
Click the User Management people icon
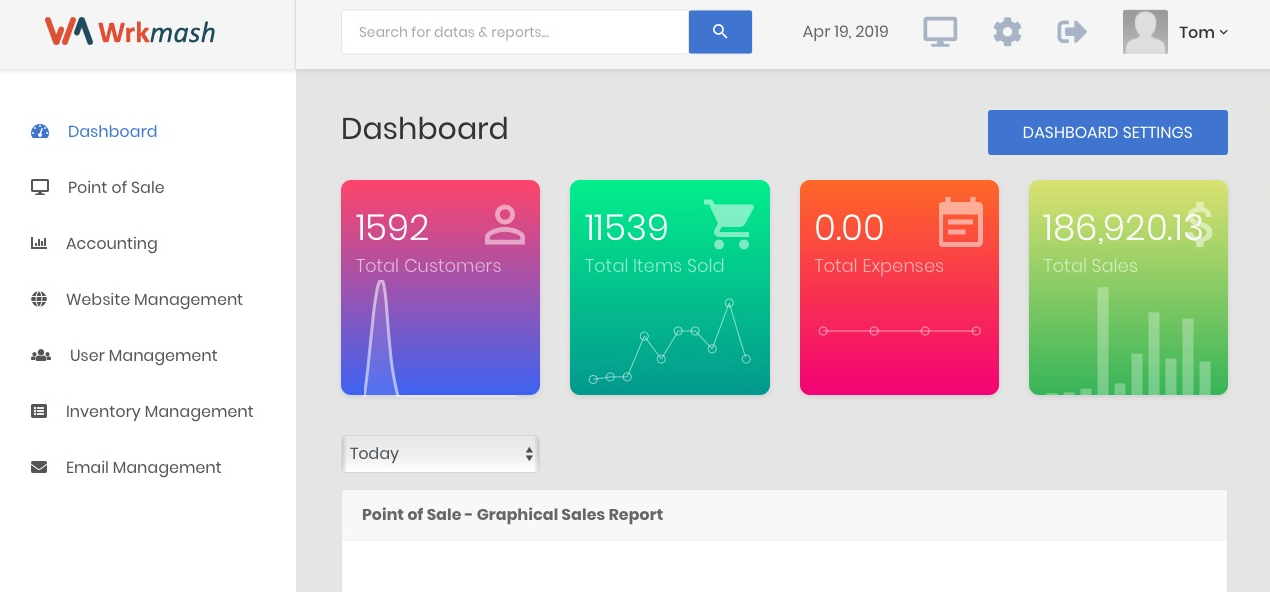pos(41,355)
